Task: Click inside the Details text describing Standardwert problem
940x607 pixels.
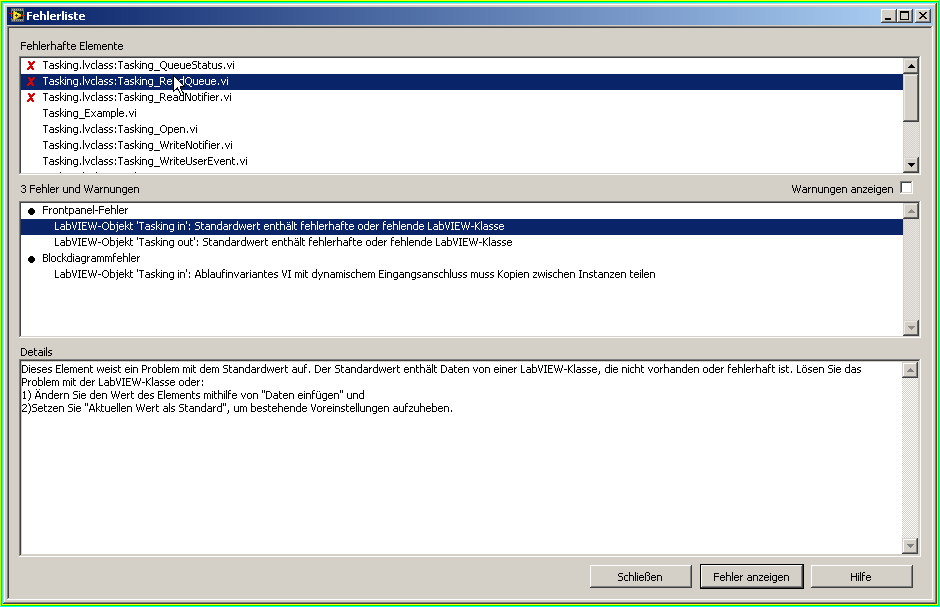Action: (x=441, y=388)
